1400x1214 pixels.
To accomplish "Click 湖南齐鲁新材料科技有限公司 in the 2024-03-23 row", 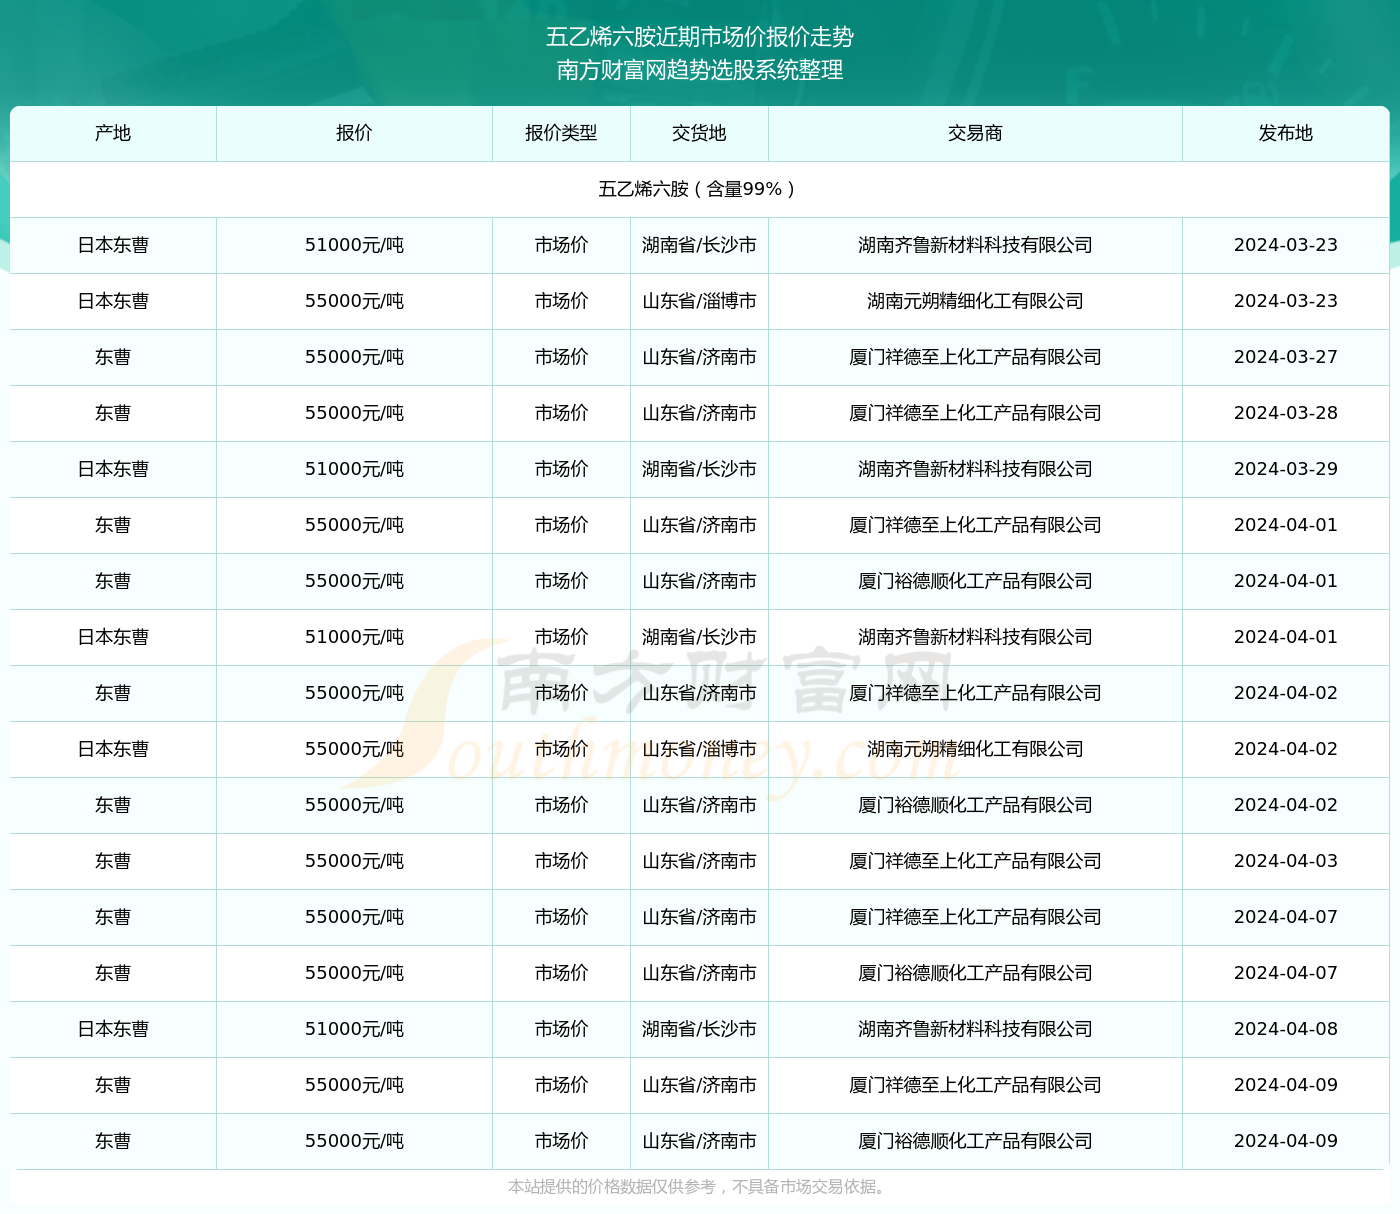I will click(x=975, y=245).
